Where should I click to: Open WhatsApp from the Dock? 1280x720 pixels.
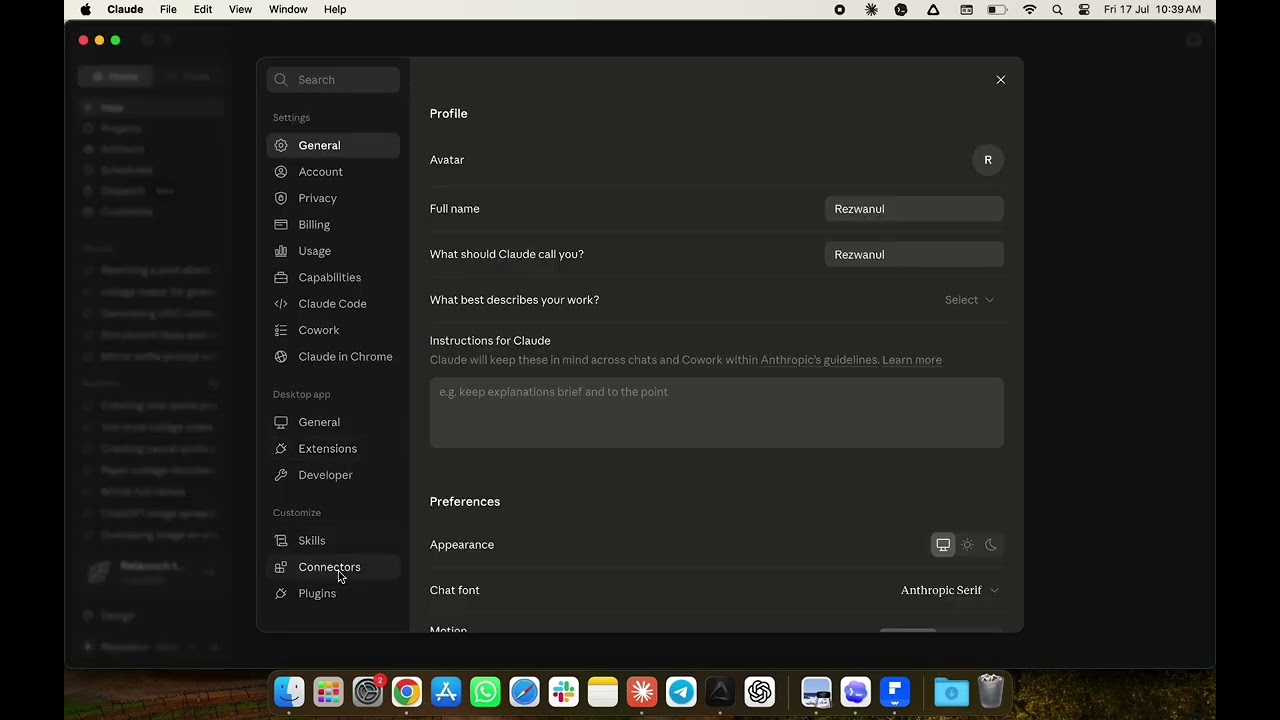[x=485, y=691]
